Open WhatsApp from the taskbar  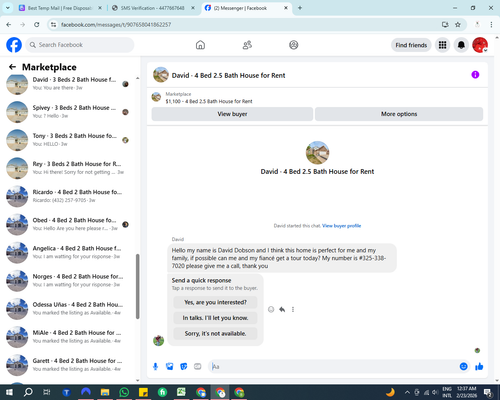[x=124, y=392]
